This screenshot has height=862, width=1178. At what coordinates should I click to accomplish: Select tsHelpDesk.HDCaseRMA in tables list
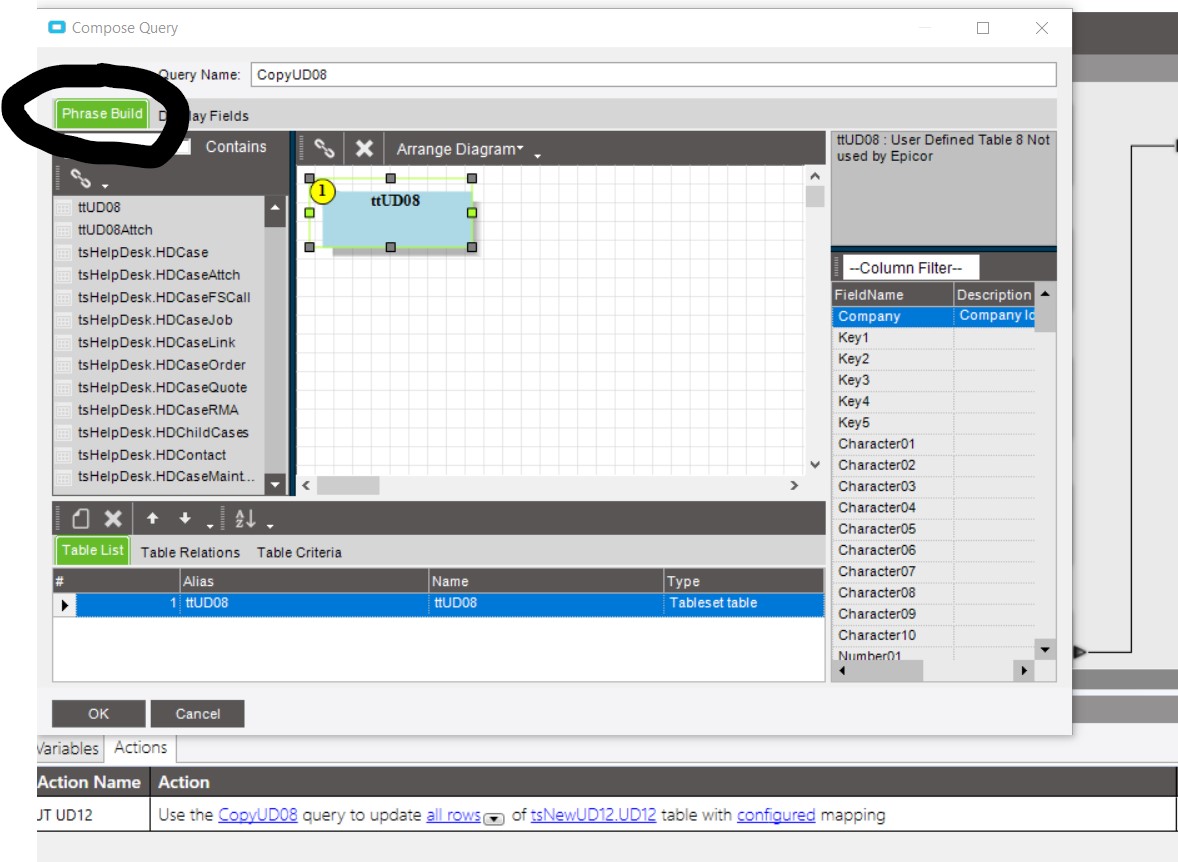tap(159, 410)
